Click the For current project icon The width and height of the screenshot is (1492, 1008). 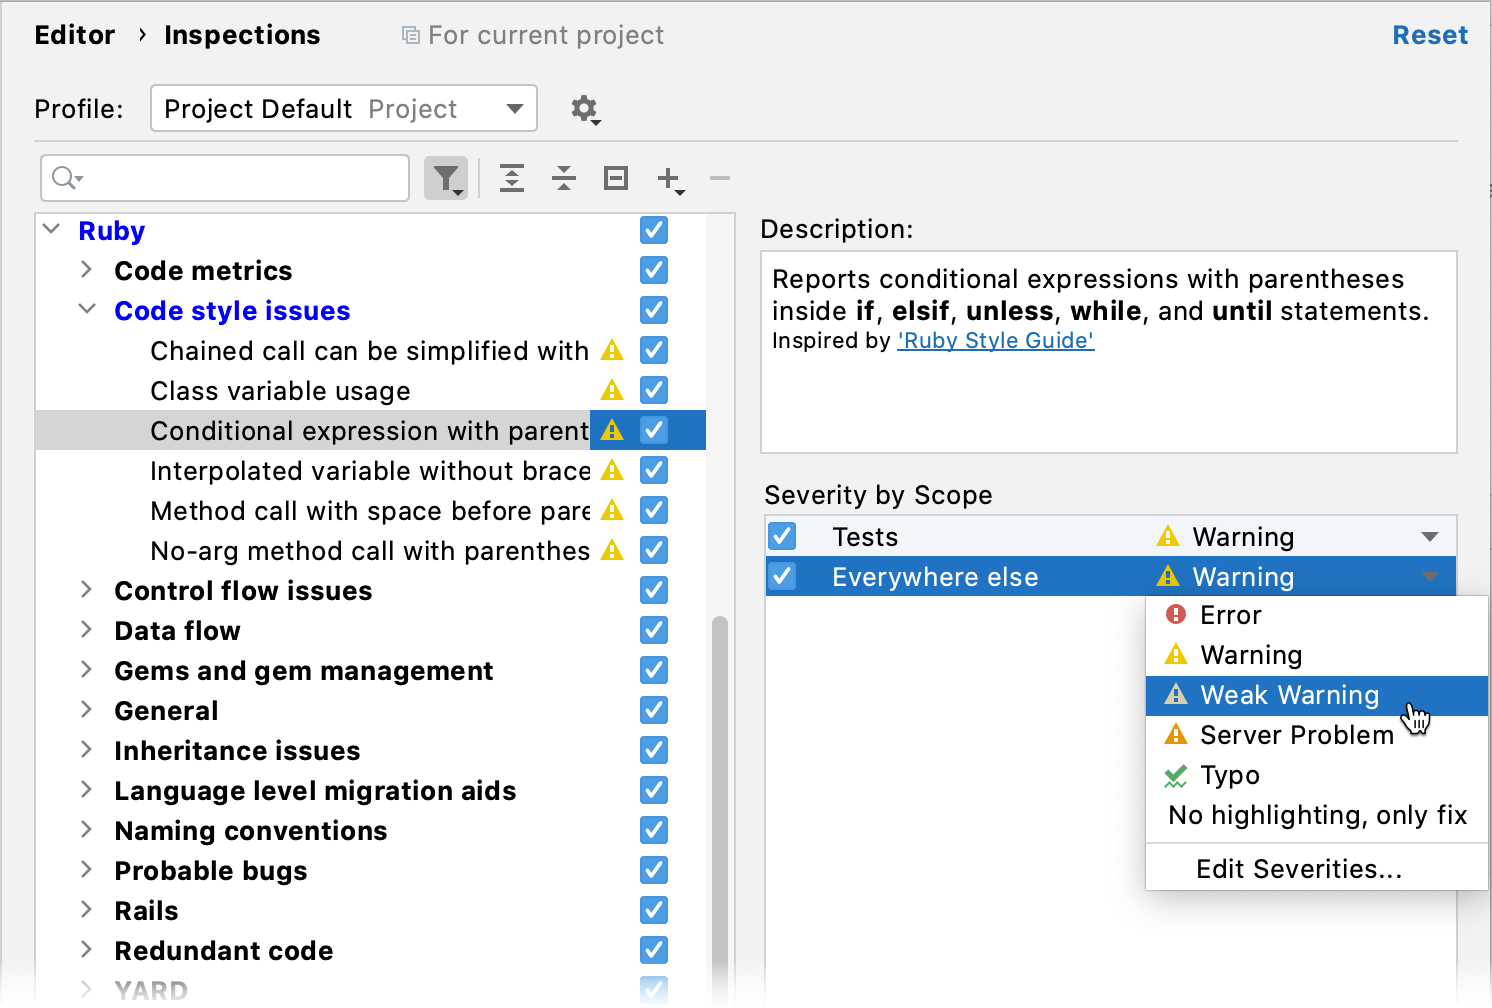coord(410,36)
